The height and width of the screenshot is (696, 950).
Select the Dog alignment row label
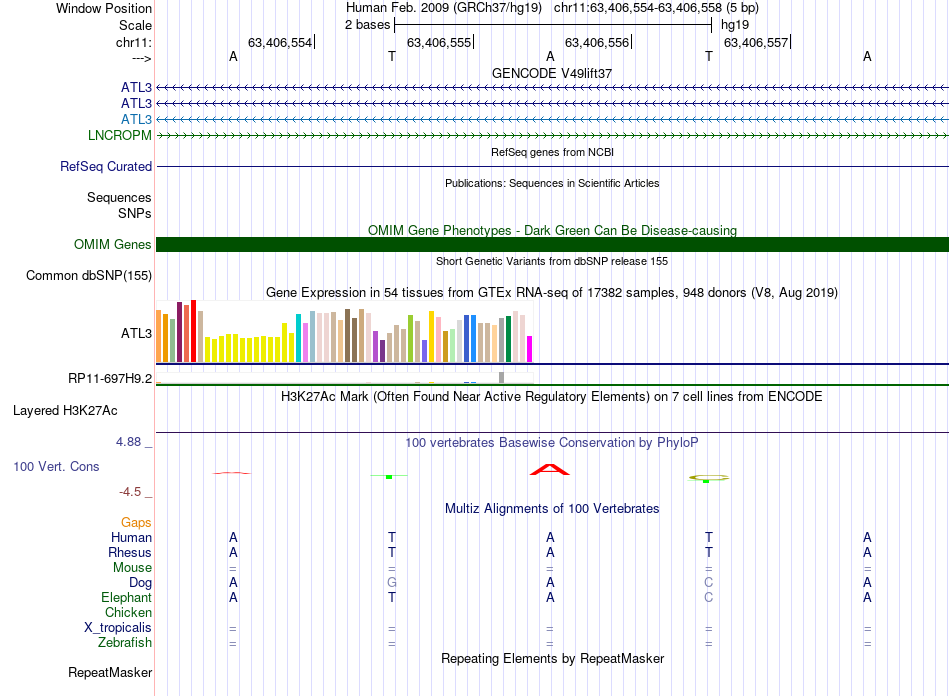(140, 583)
